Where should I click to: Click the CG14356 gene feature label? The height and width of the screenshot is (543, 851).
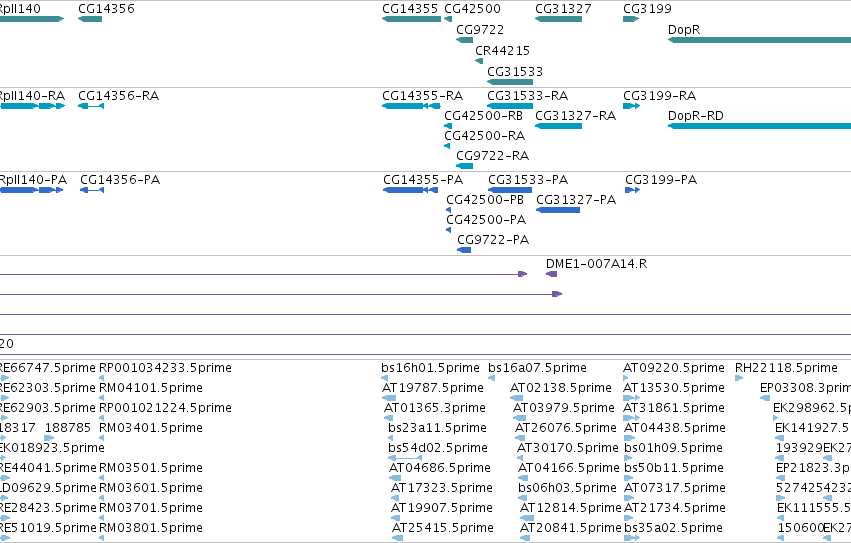[x=106, y=9]
